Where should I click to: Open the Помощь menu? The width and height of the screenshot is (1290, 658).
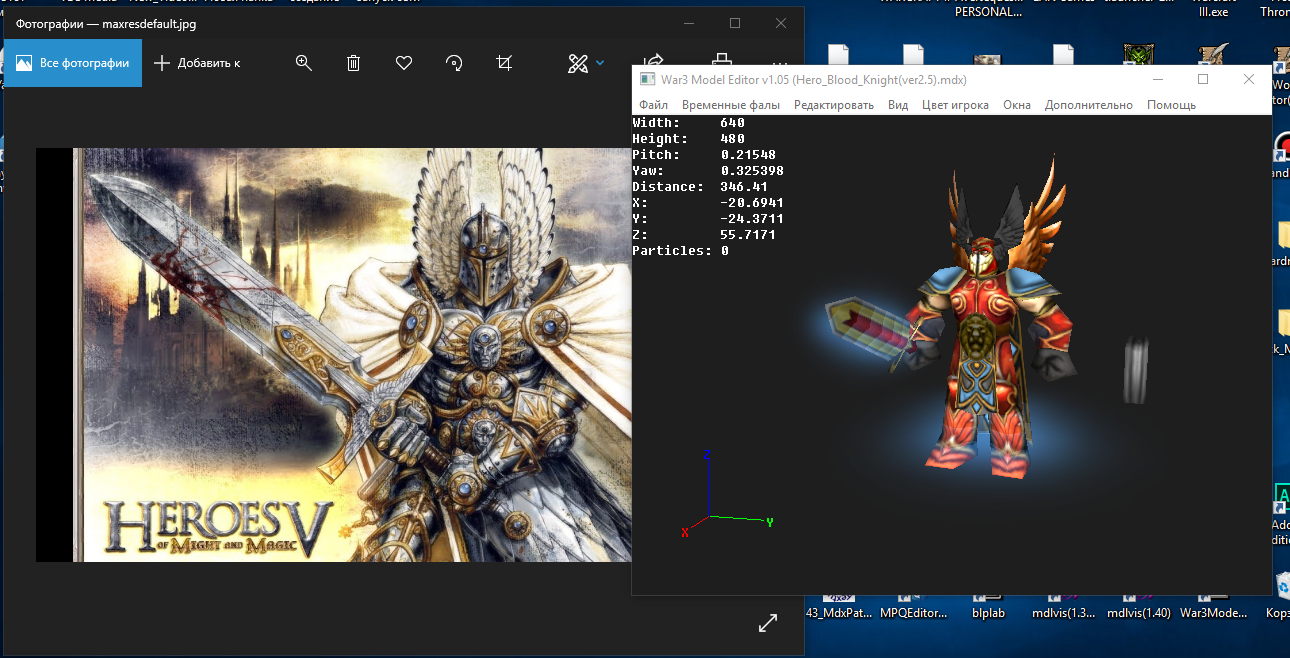(x=1171, y=105)
